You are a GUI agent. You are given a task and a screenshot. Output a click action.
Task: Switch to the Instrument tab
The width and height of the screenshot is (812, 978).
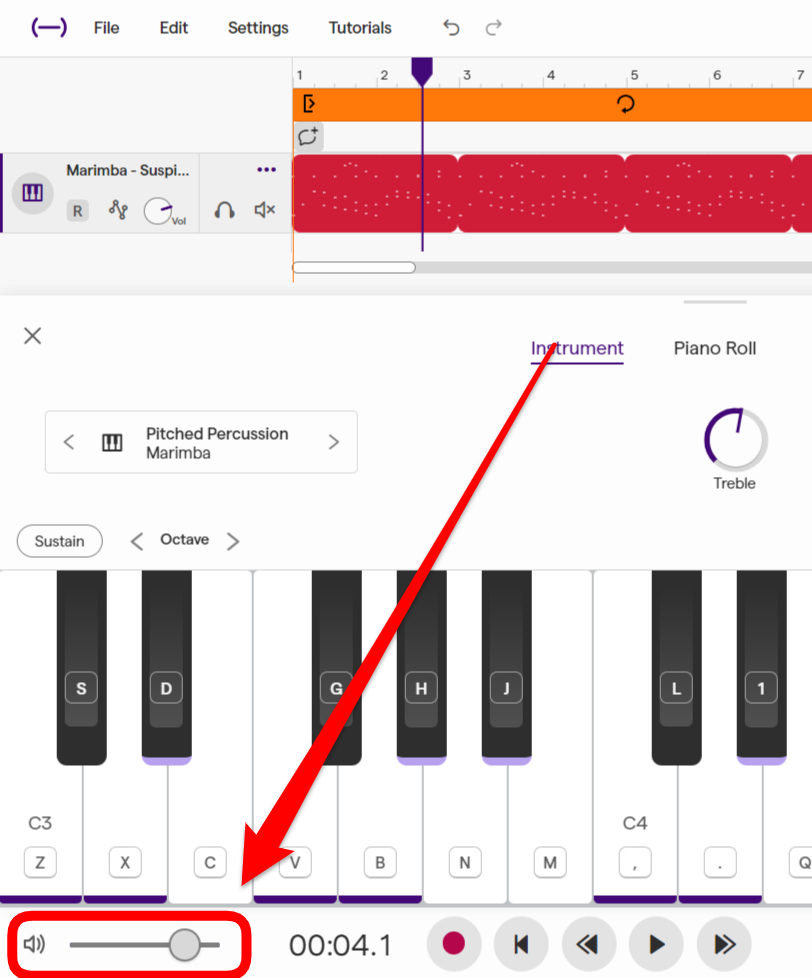tap(577, 348)
